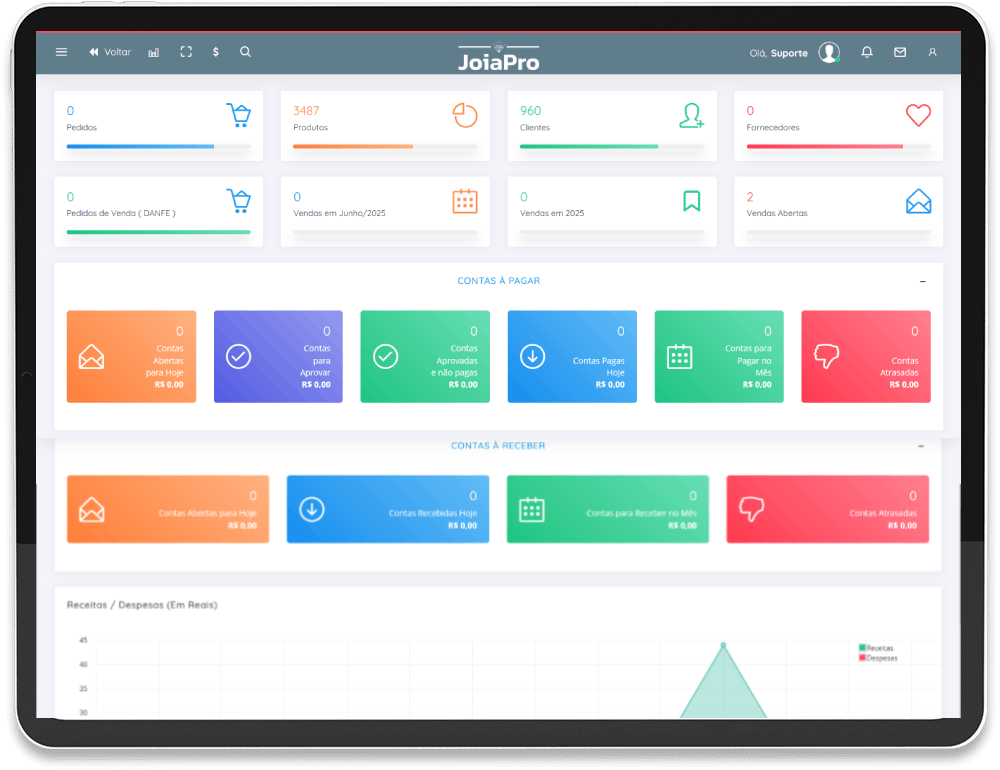The height and width of the screenshot is (770, 1000).
Task: Collapse the Contas à Pagar panel
Action: click(922, 282)
